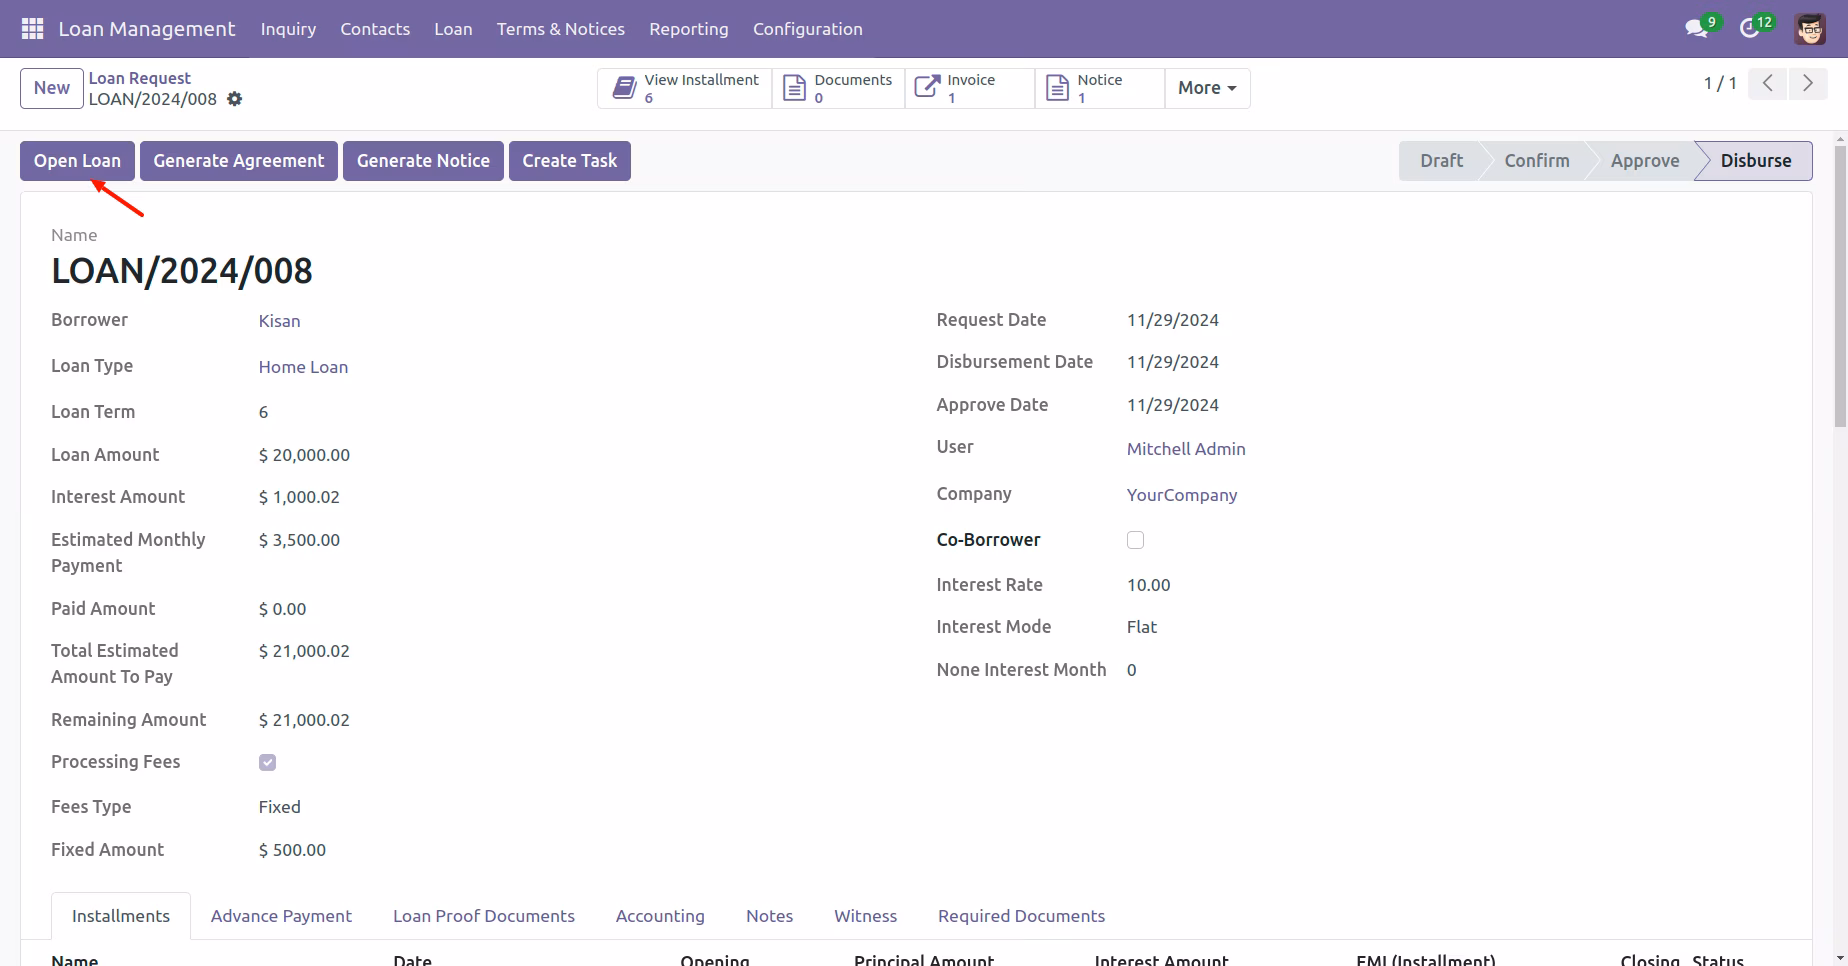Screen dimensions: 1848x966
Task: Switch to Loan Proof Documents tab
Action: click(x=484, y=916)
